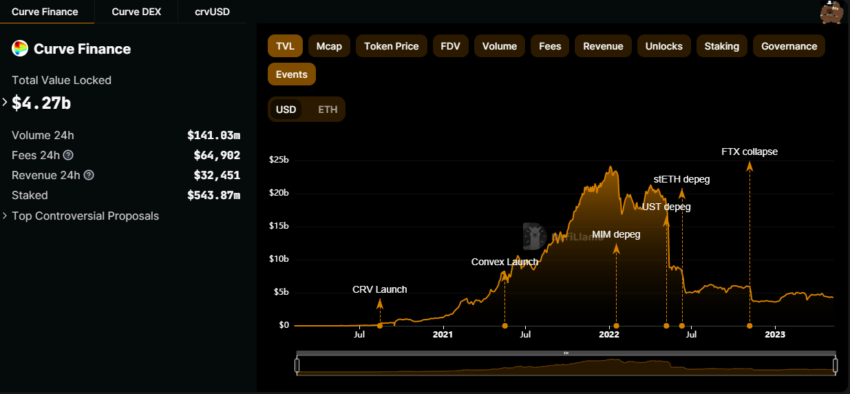
Task: Click the left handle of time range slider
Action: pyautogui.click(x=297, y=366)
